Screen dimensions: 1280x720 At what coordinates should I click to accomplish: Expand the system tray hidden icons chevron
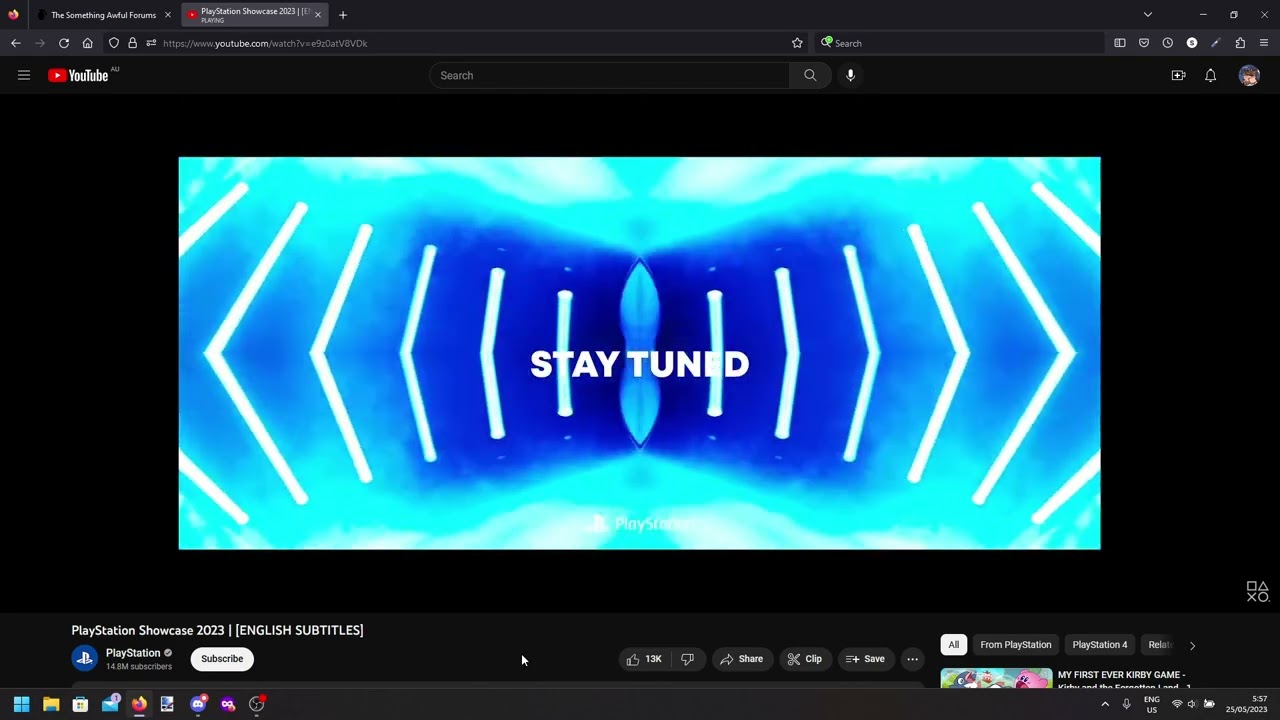1105,704
